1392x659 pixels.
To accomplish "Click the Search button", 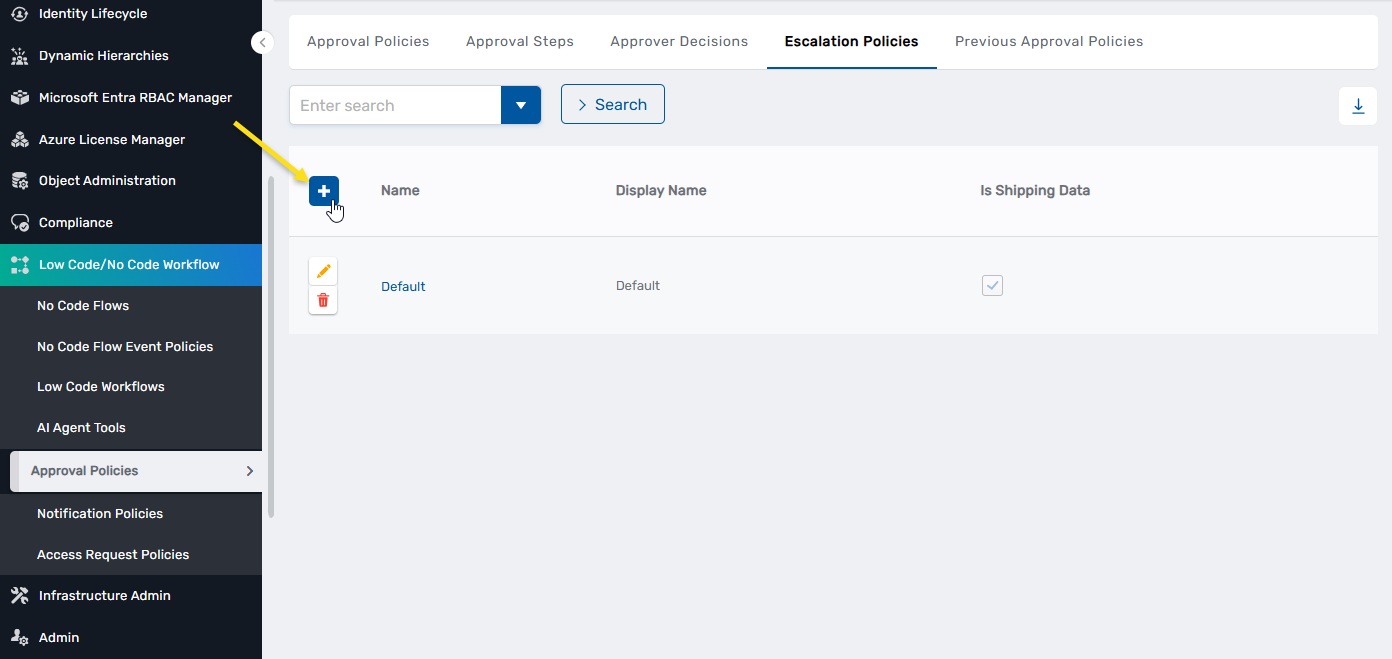I will click(612, 104).
